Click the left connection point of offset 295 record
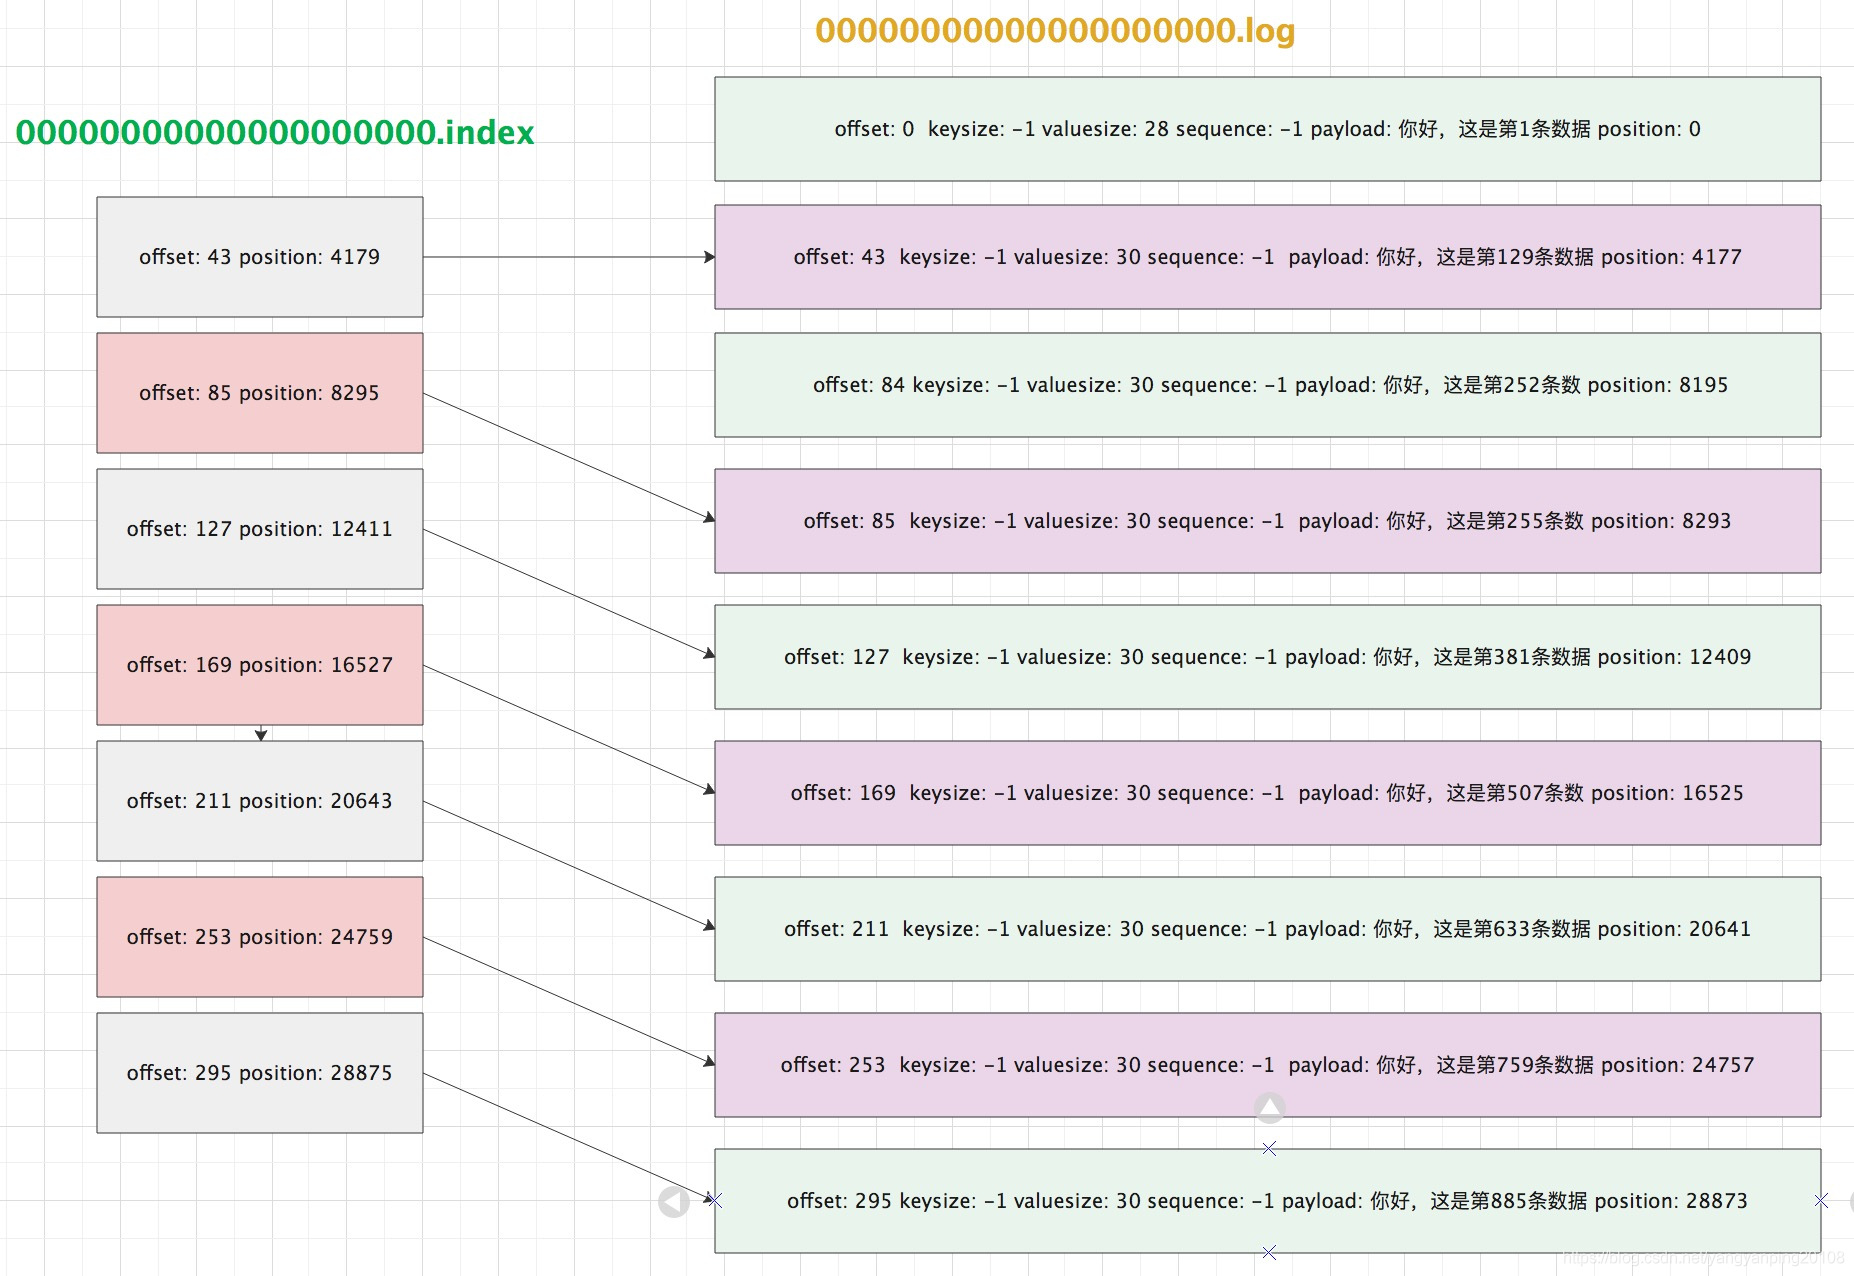 715,1200
